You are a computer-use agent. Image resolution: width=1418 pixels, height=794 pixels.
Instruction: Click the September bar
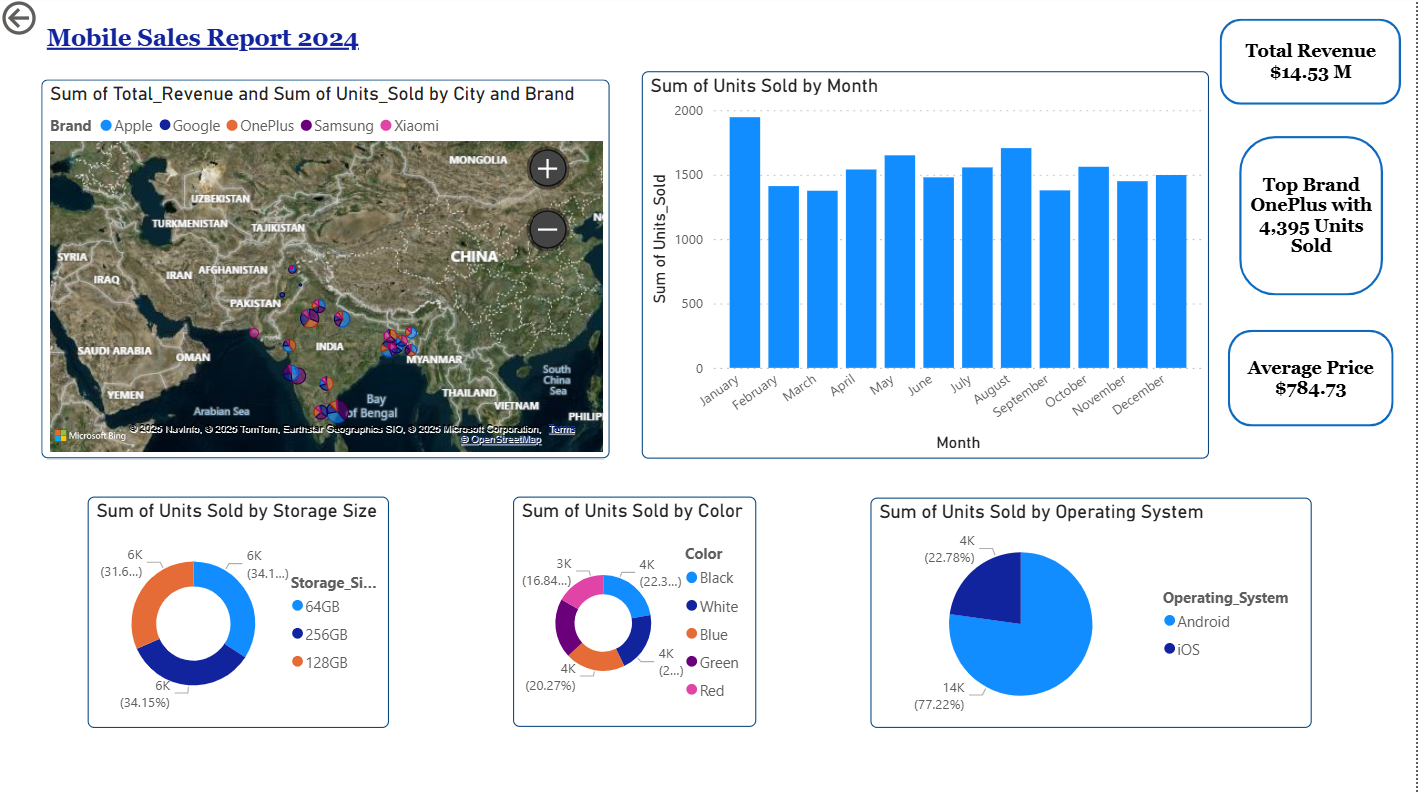click(1055, 279)
